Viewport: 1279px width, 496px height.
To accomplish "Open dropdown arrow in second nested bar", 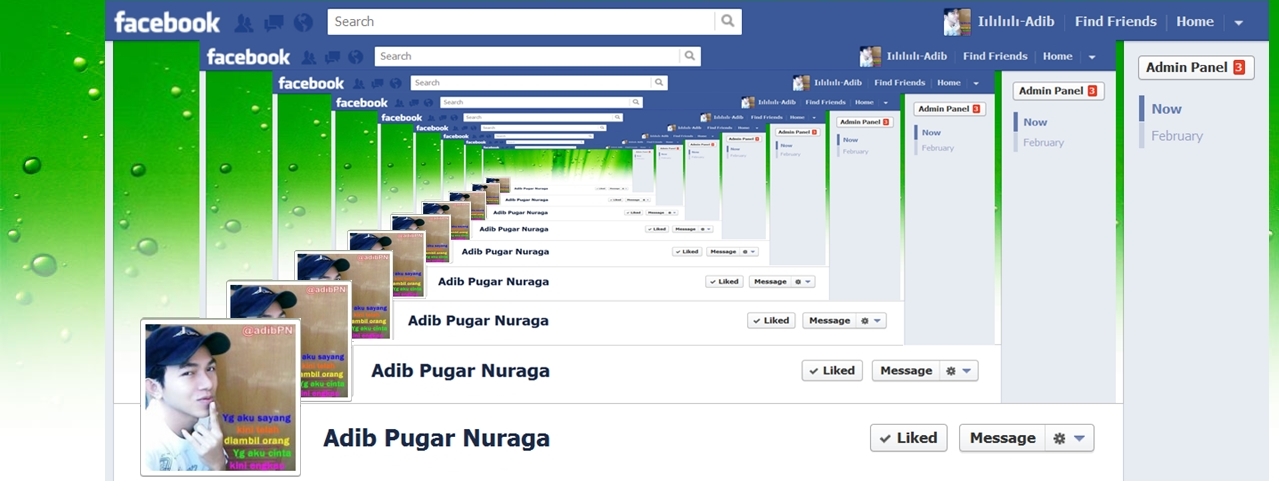I will coord(1092,57).
